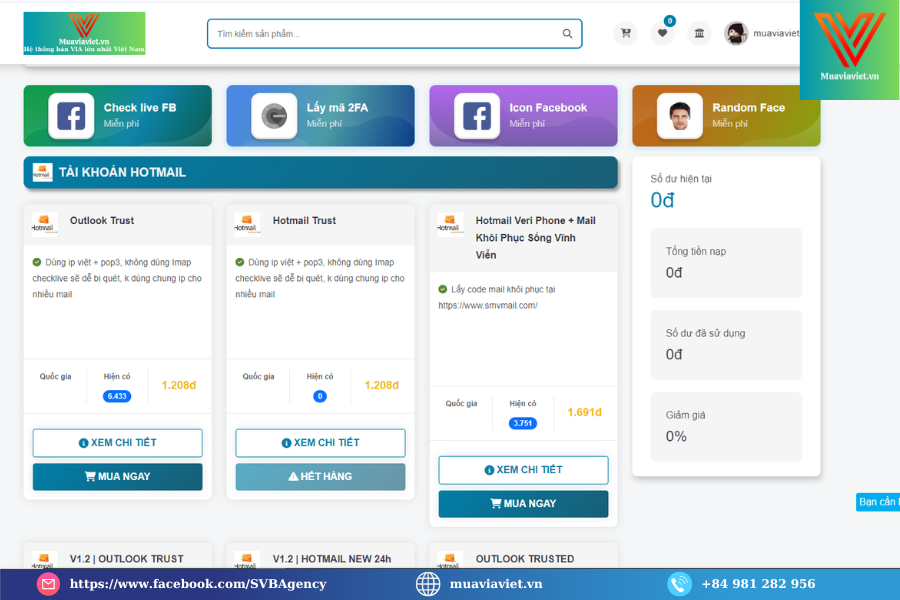The height and width of the screenshot is (600, 900).
Task: Click XEM CHI TIẾT for Hotmail Veri Phone
Action: pos(523,470)
